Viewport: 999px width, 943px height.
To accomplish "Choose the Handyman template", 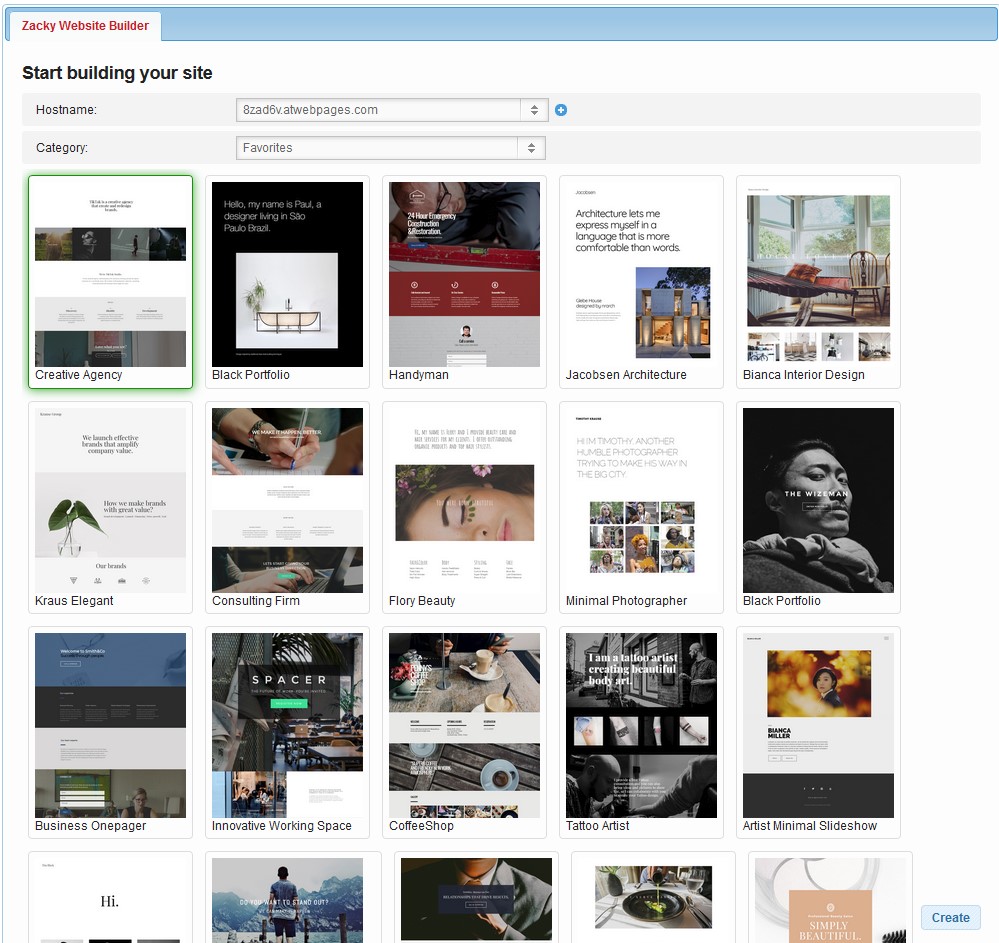I will [x=464, y=273].
